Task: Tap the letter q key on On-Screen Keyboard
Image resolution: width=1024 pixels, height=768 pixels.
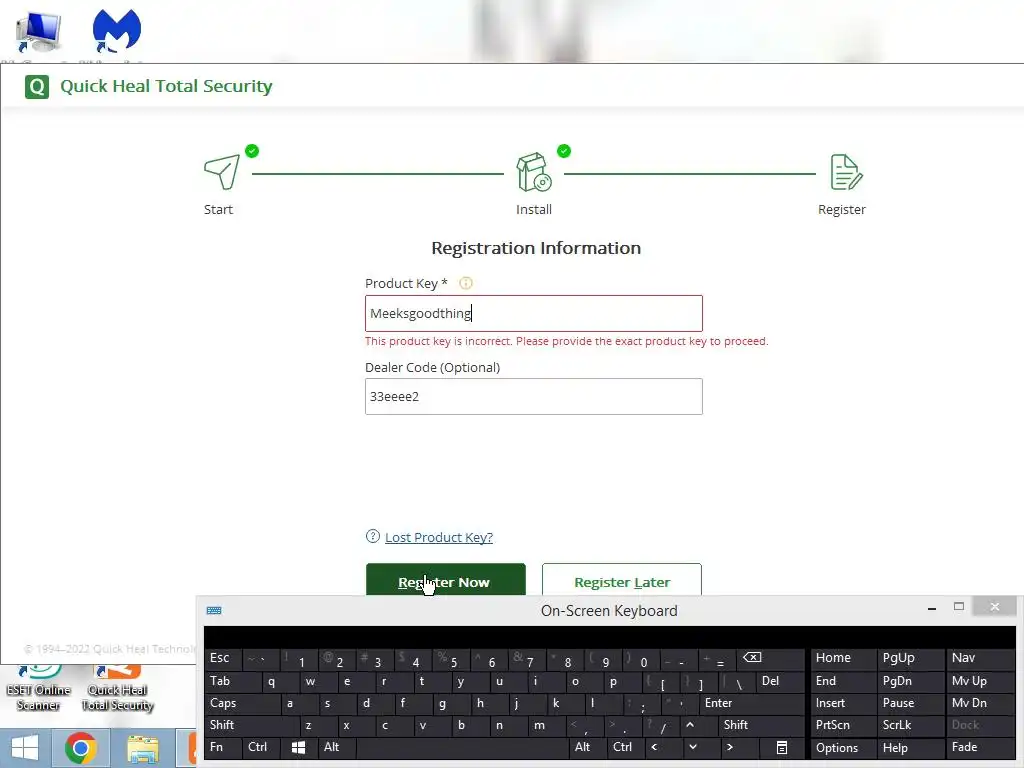Action: (280, 681)
